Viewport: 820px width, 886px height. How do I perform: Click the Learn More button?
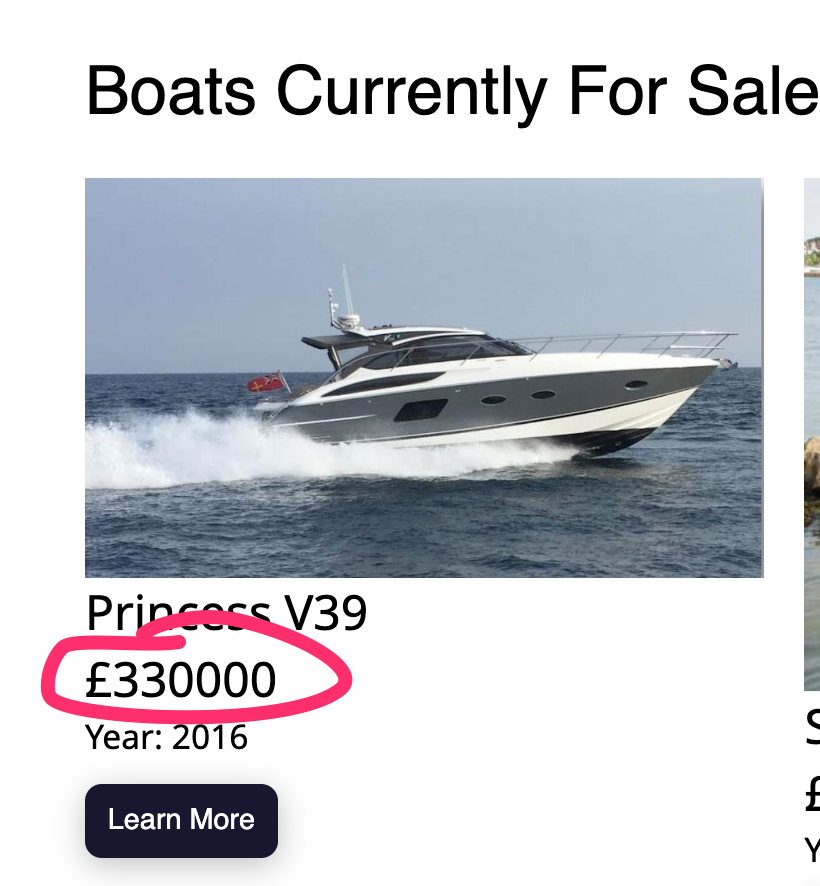(181, 820)
